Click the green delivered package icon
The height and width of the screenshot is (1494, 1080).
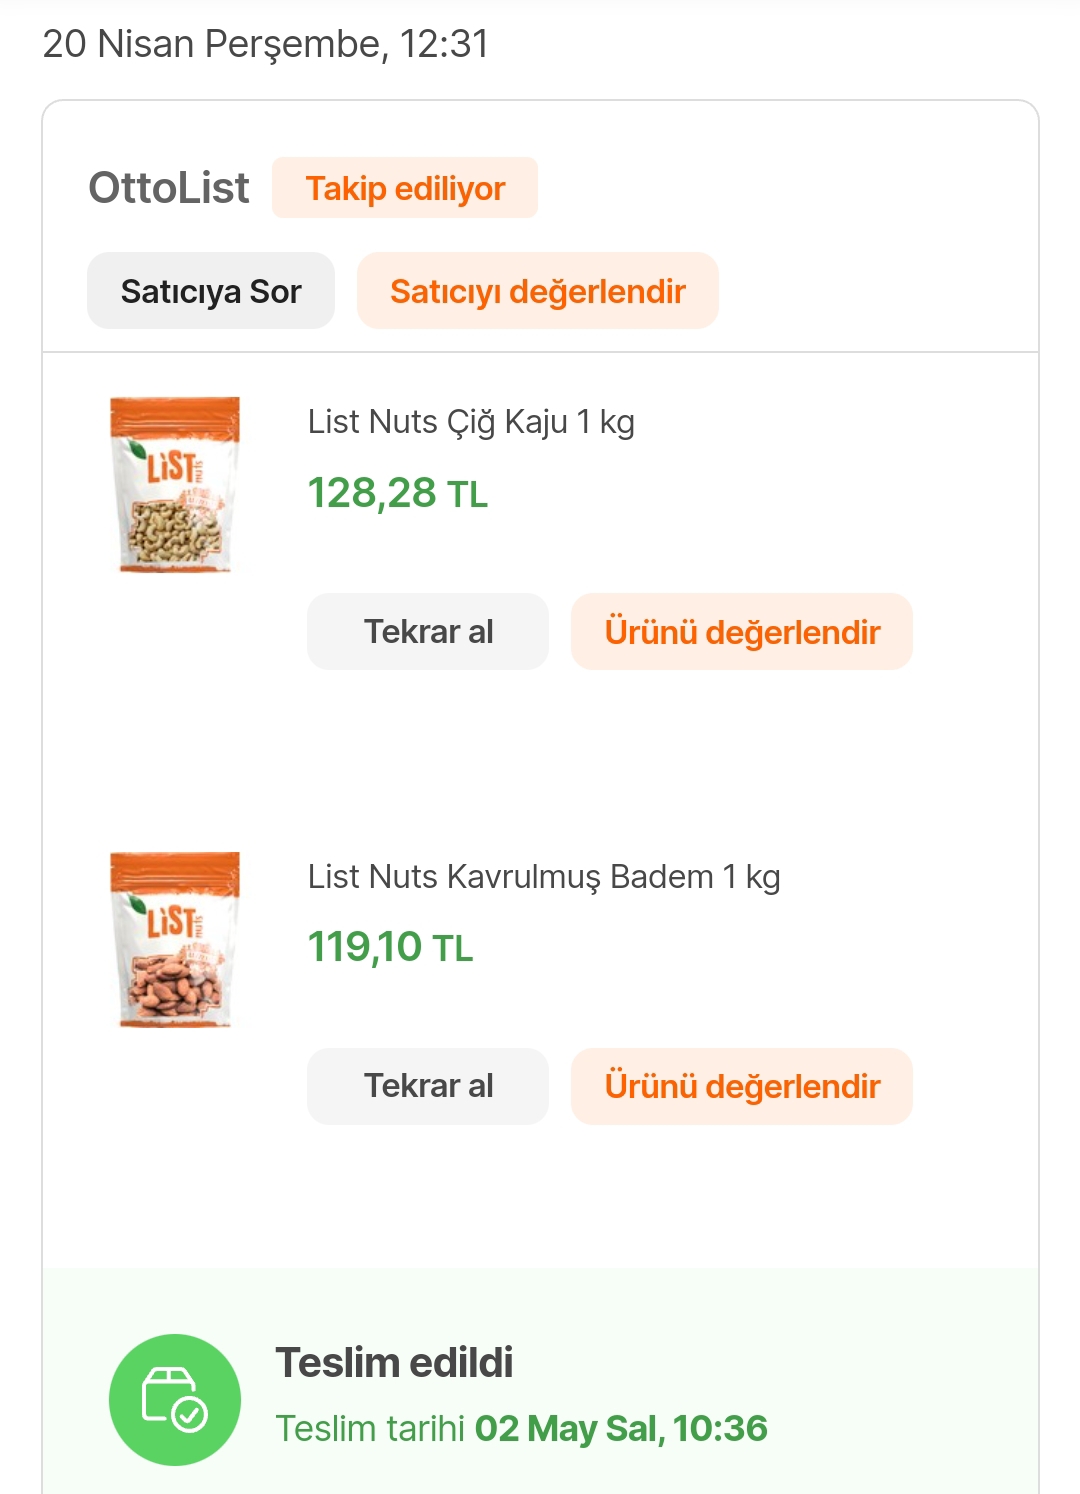[x=175, y=1399]
